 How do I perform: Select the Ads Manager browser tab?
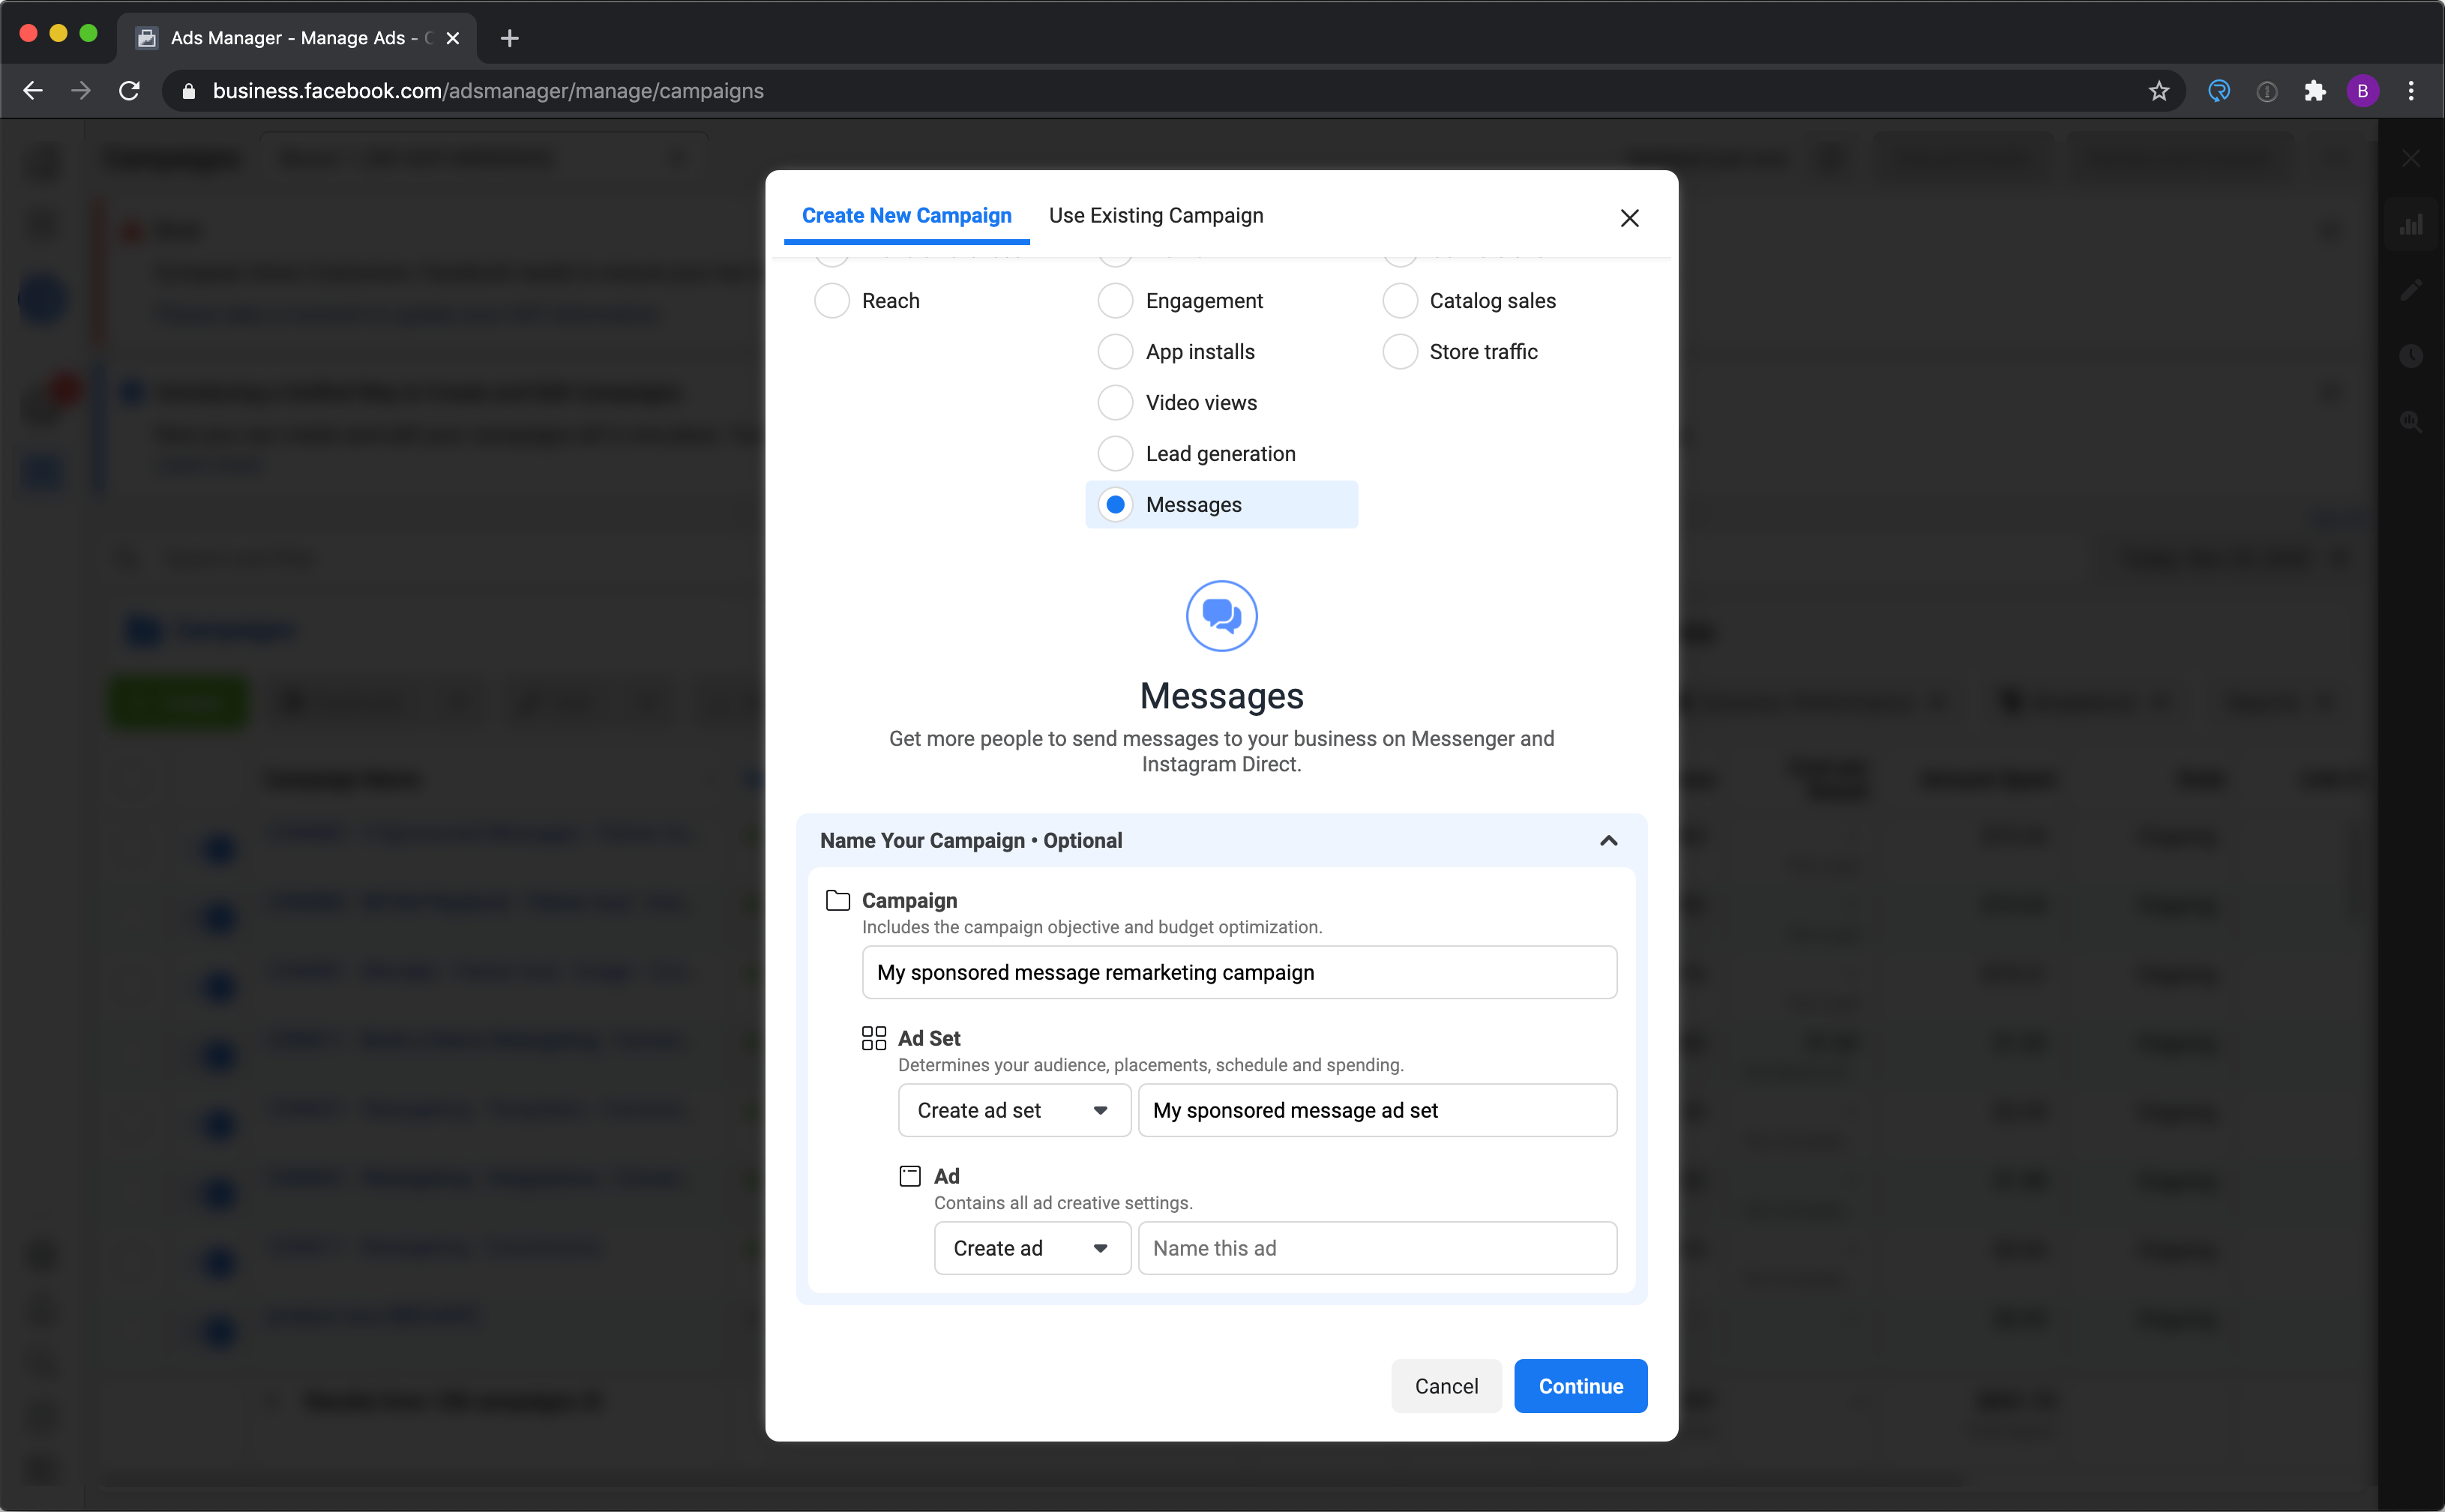point(297,38)
